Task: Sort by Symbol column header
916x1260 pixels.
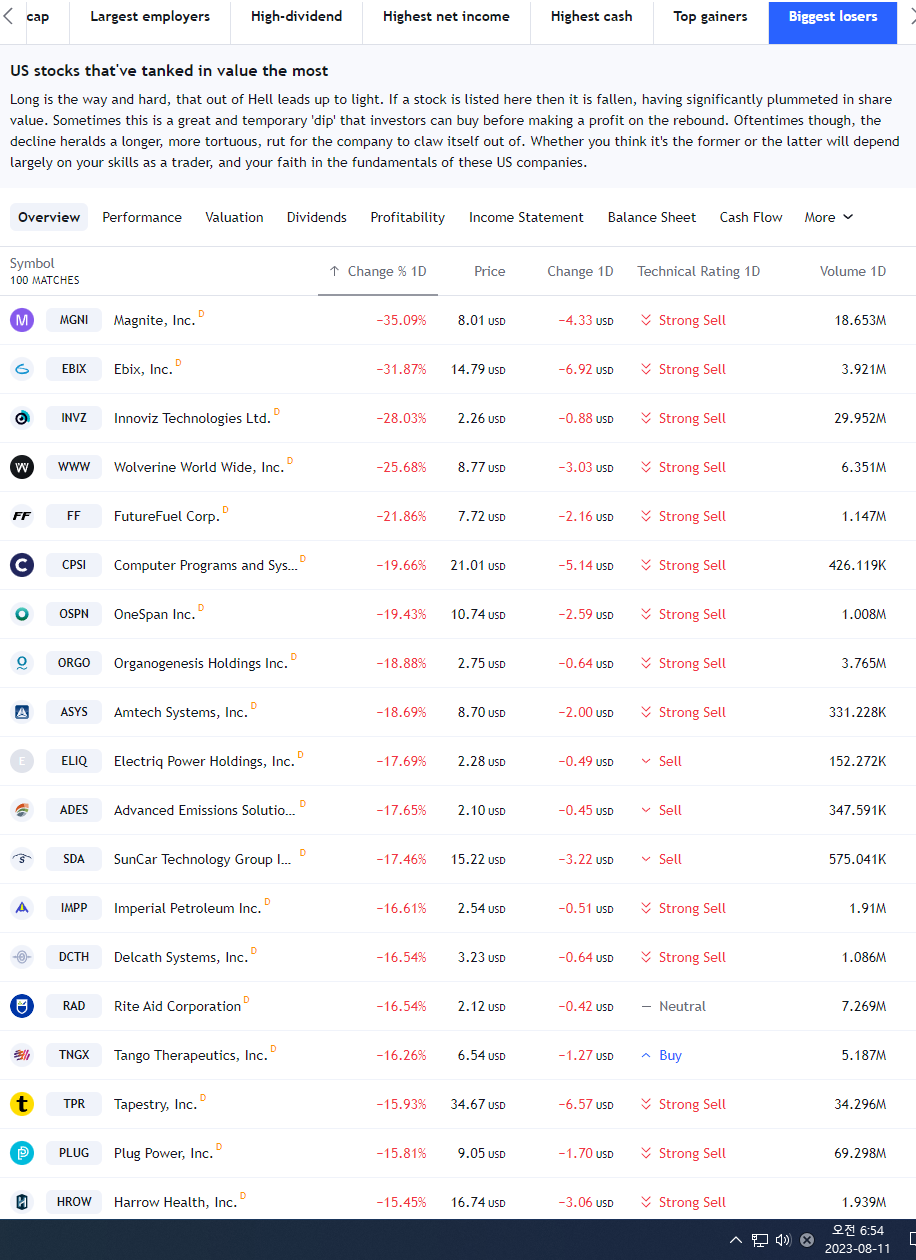Action: point(32,263)
